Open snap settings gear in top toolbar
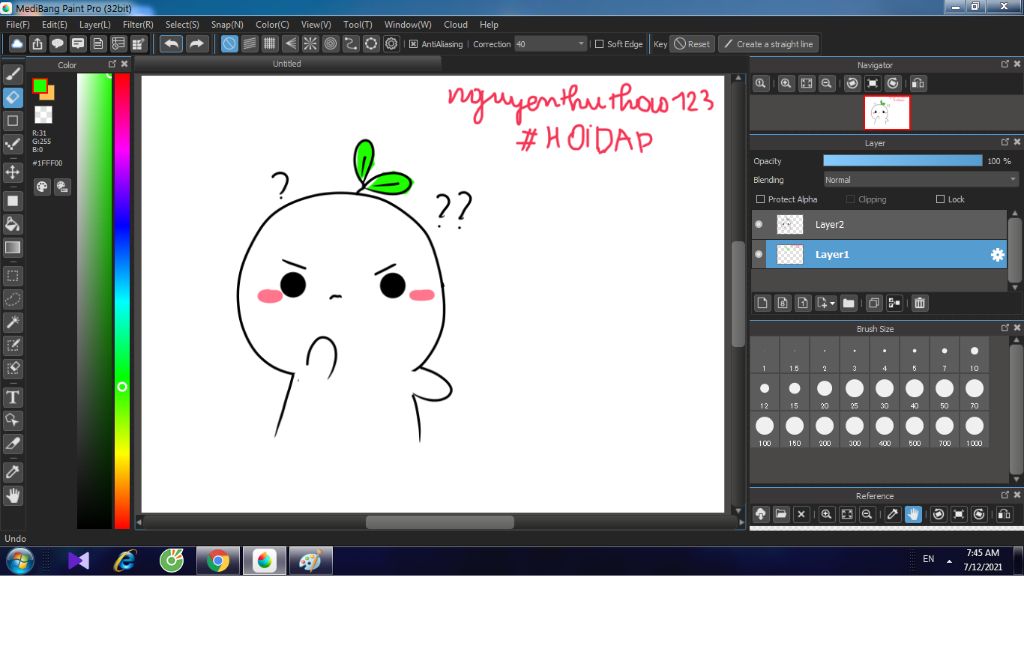The image size is (1024, 661). coord(391,44)
